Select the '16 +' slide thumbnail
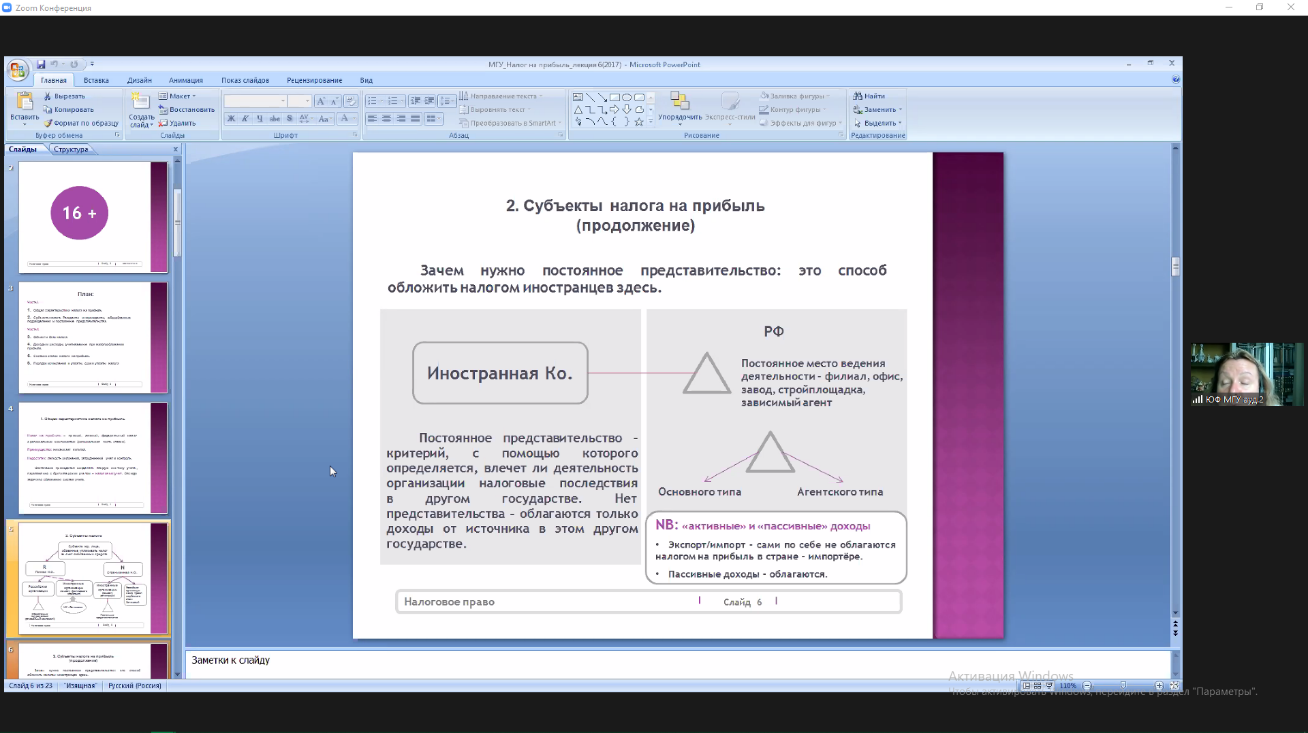Viewport: 1308px width, 733px height. click(x=93, y=216)
